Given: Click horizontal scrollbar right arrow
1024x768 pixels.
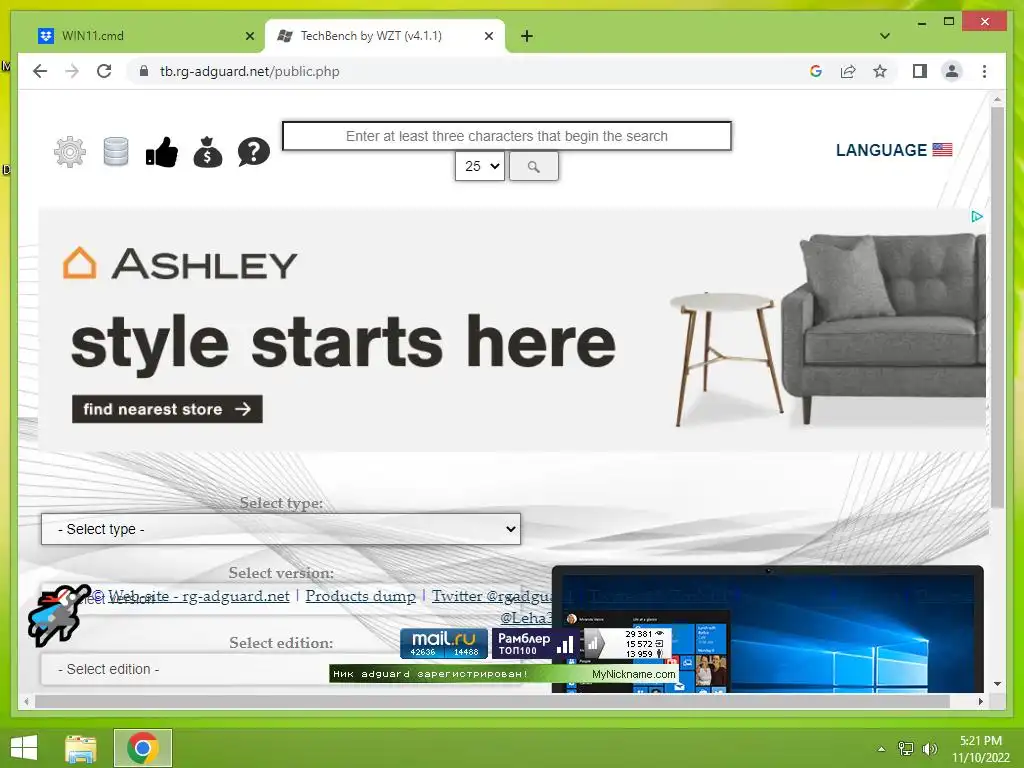Looking at the screenshot, I should tap(981, 701).
